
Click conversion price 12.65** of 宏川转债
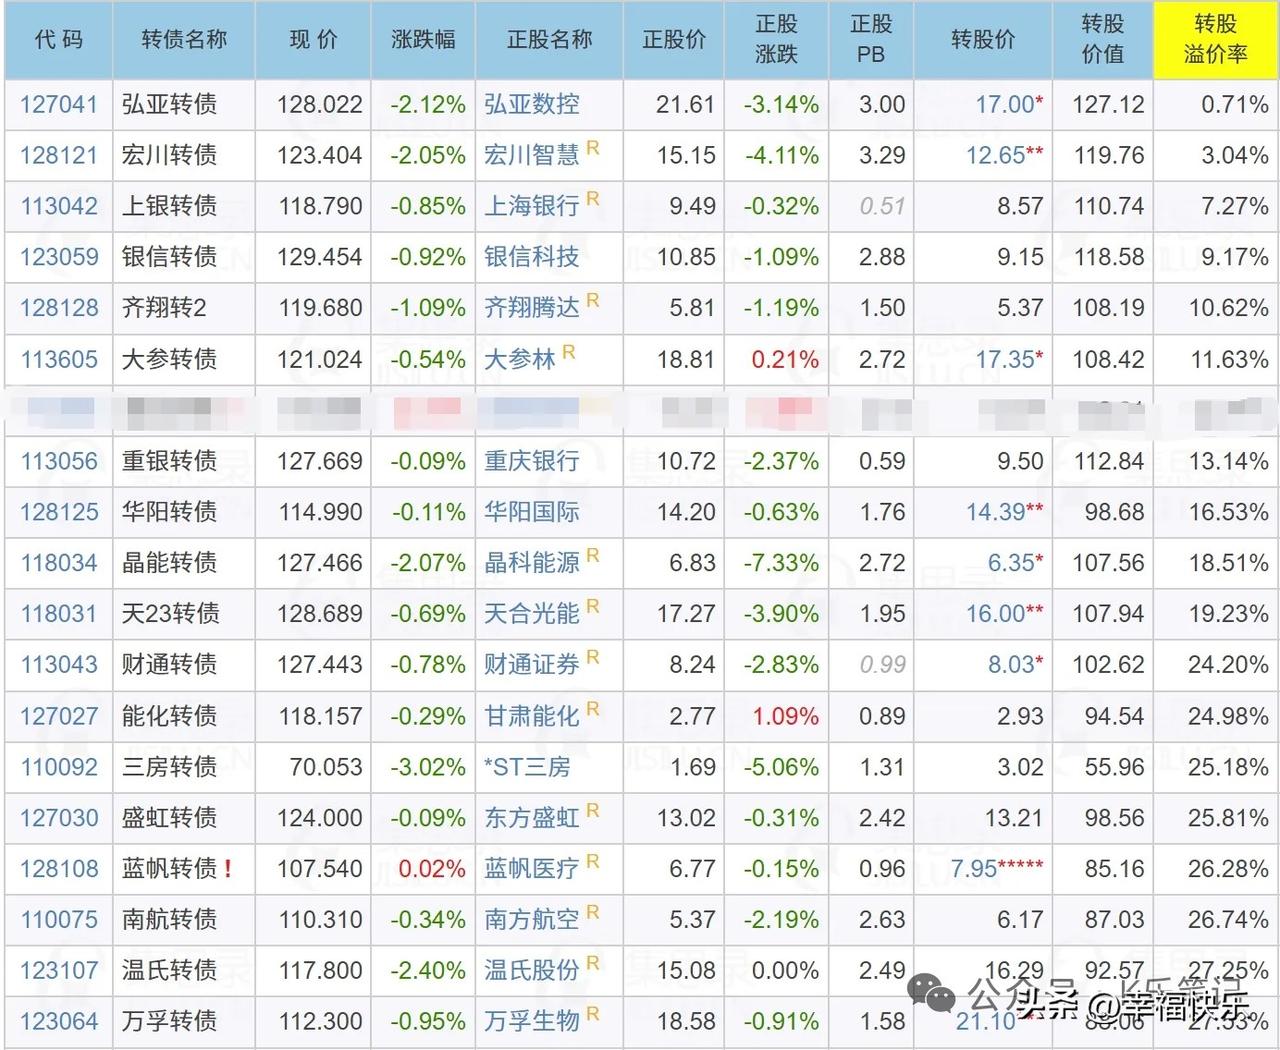[x=1005, y=155]
